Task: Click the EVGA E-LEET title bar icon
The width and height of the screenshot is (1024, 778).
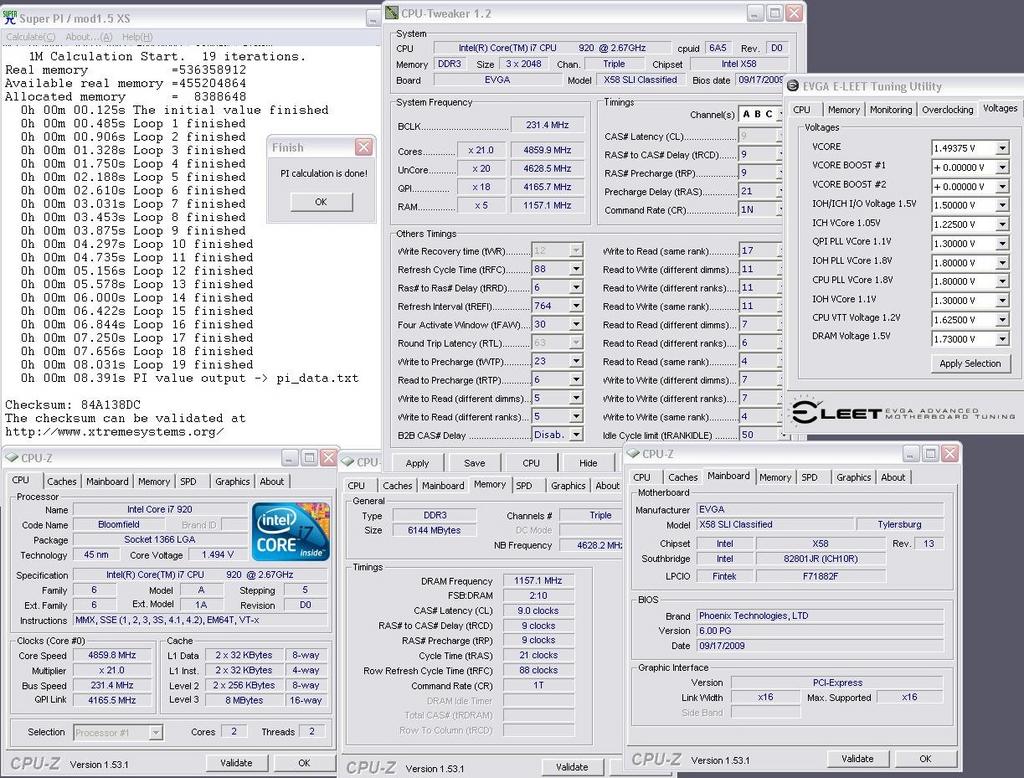Action: click(793, 86)
